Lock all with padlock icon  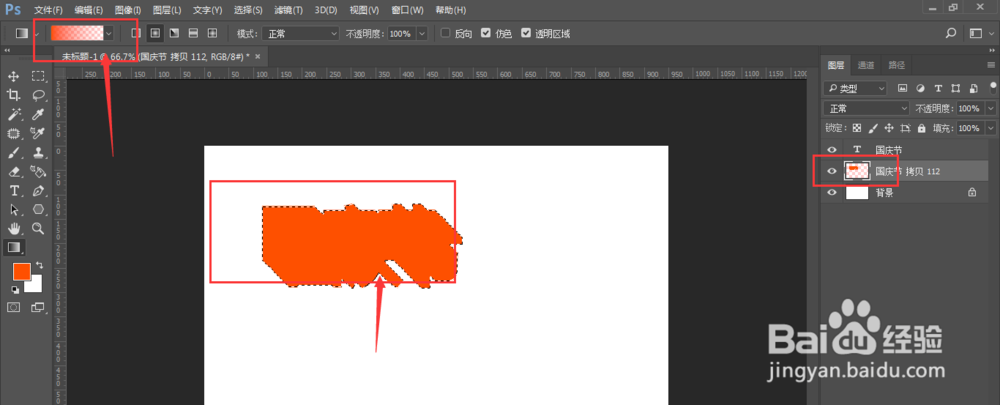click(921, 128)
